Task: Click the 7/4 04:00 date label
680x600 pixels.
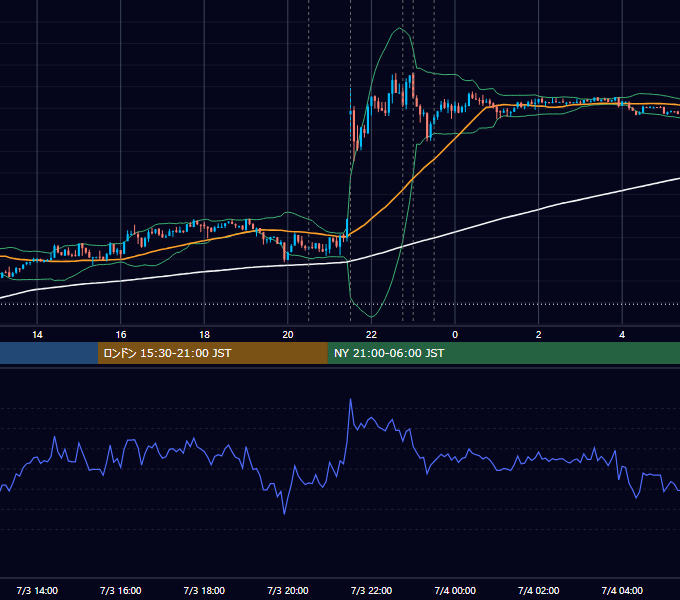Action: [x=622, y=590]
